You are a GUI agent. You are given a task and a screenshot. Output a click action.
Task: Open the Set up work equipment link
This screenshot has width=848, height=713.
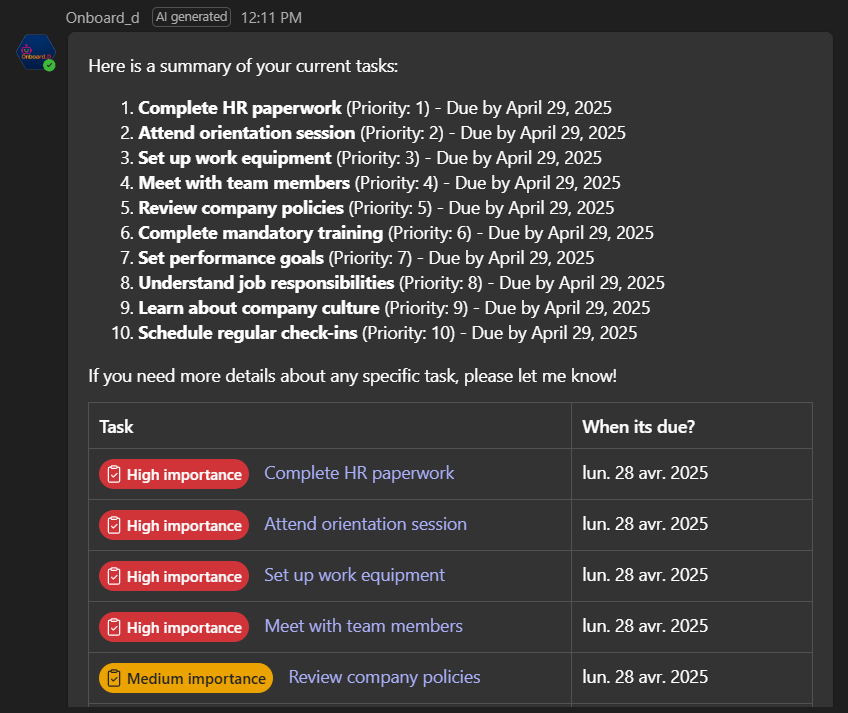(x=355, y=575)
